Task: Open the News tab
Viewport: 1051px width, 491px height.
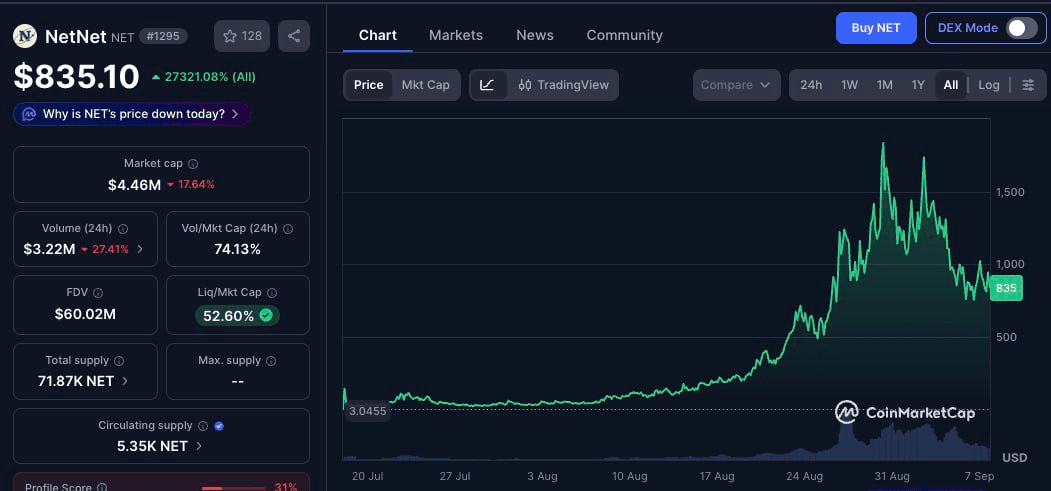Action: pyautogui.click(x=535, y=35)
